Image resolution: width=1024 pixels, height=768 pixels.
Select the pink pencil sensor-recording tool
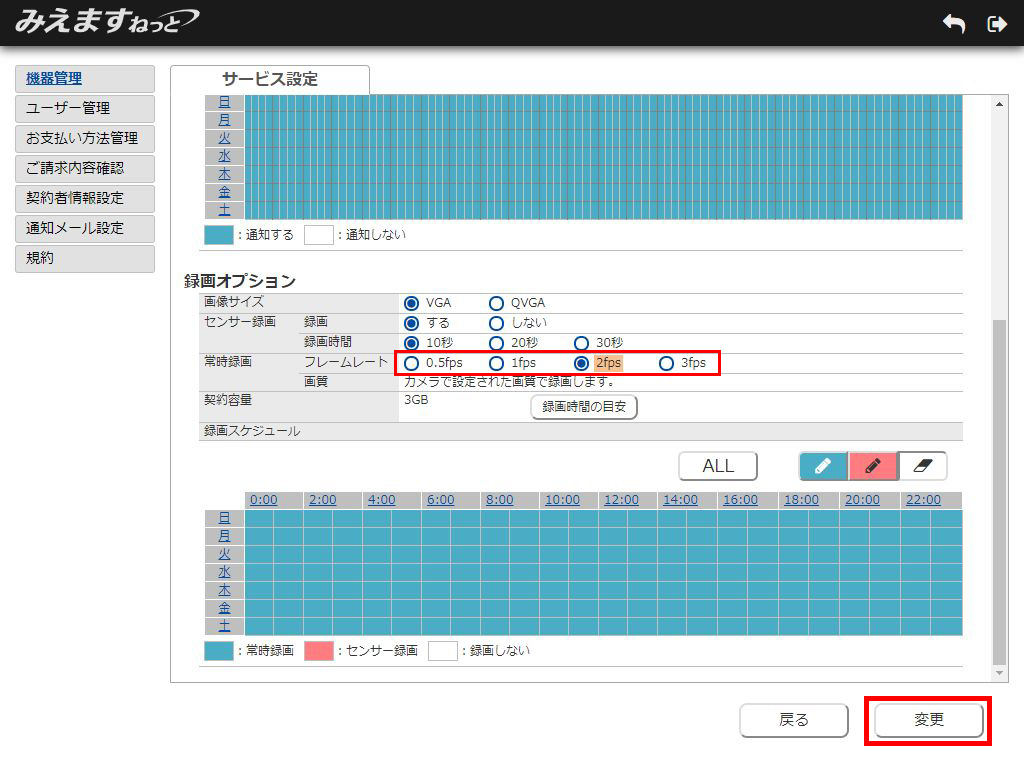pos(872,466)
